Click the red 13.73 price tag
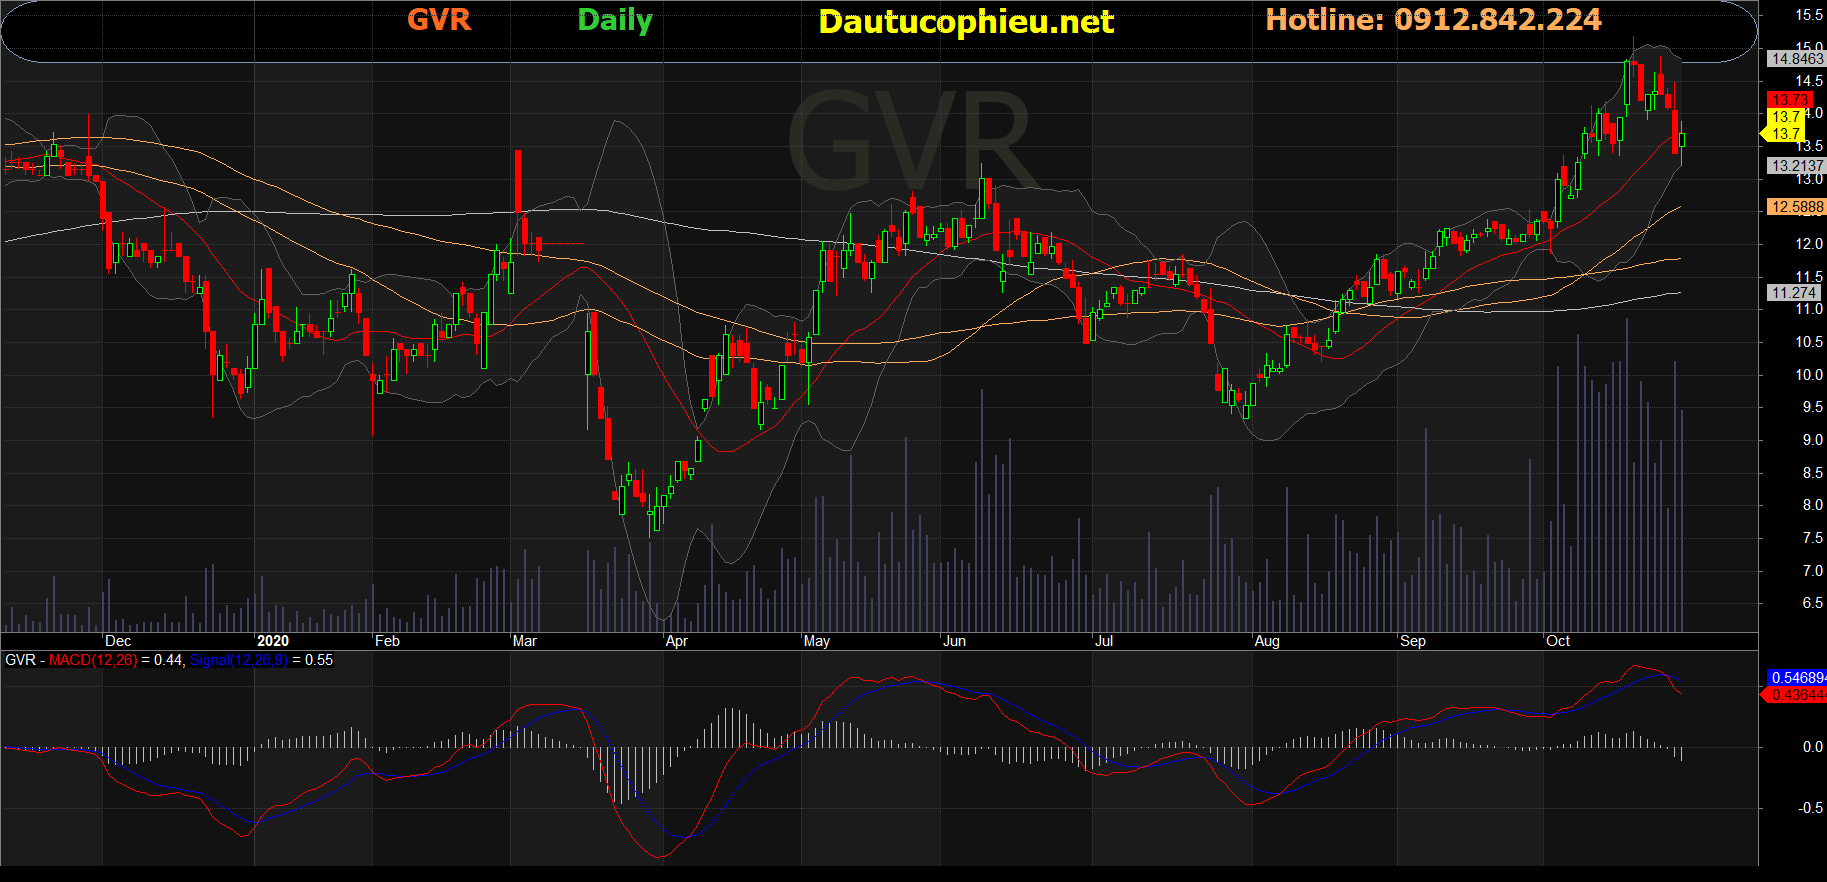Image resolution: width=1827 pixels, height=882 pixels. [x=1789, y=100]
